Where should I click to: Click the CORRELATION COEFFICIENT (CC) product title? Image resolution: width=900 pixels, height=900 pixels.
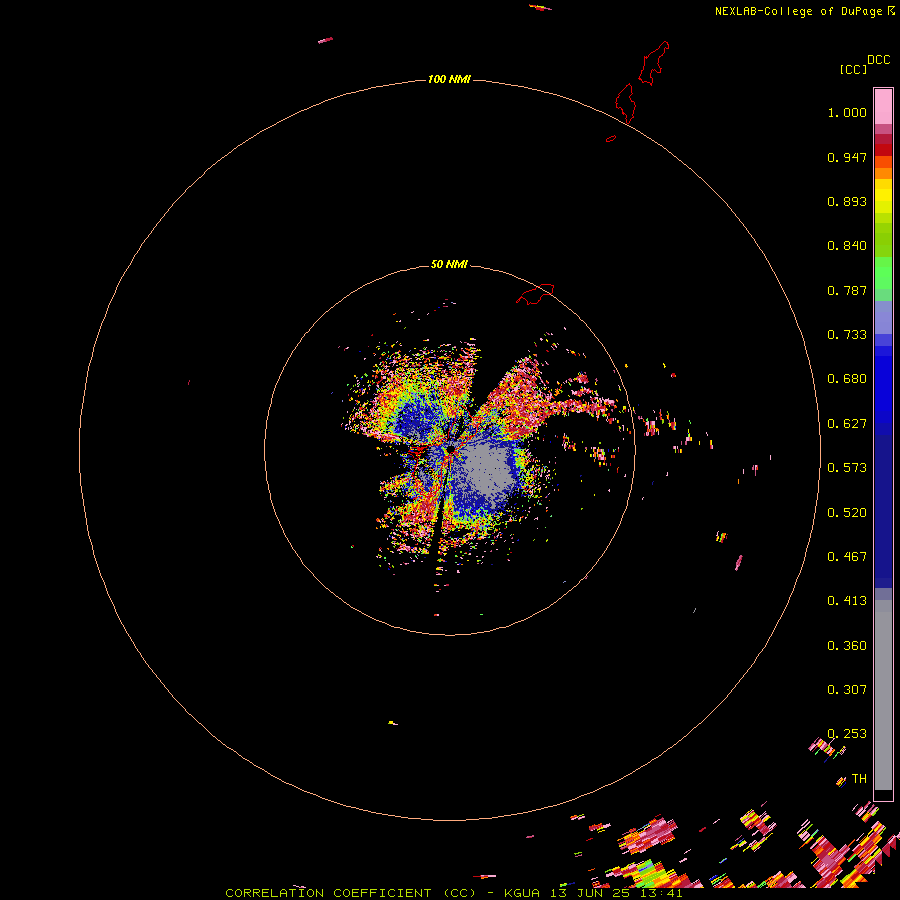350,893
